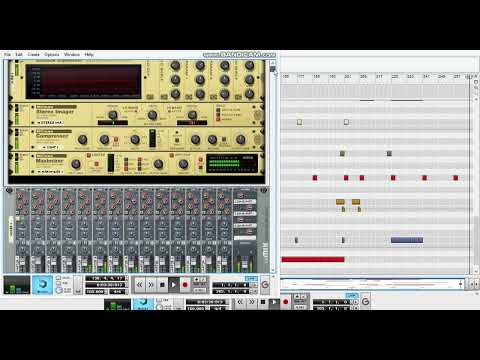
Task: Click the Compressor ratio knob
Action: pos(135,139)
